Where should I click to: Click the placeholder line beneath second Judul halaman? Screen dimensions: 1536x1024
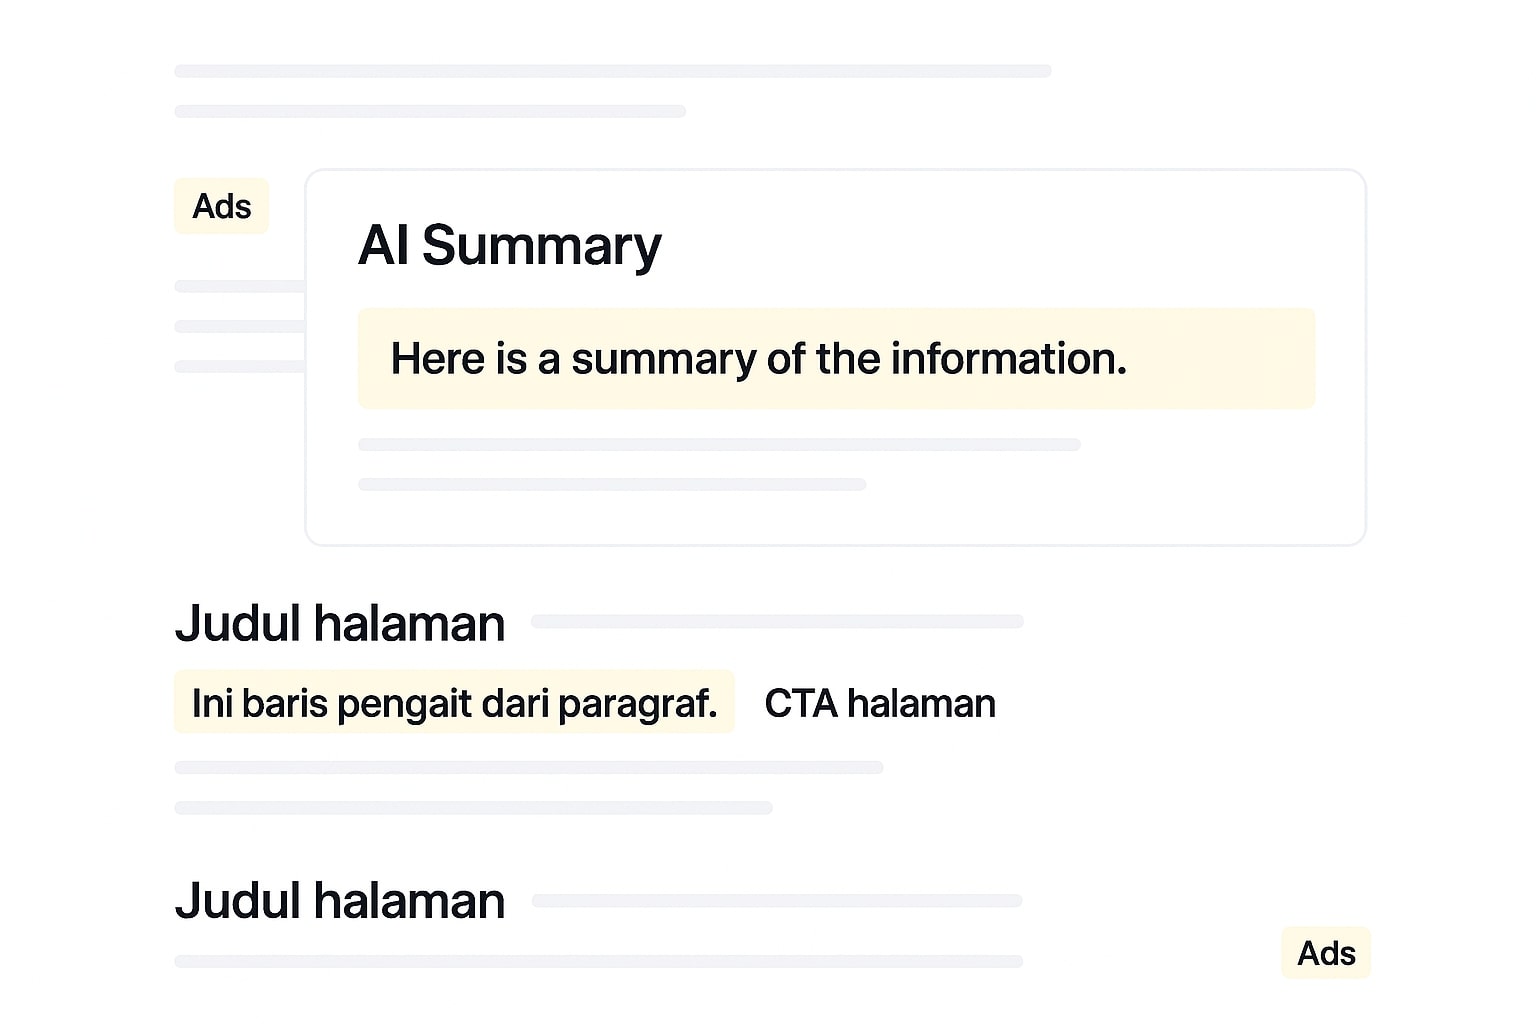click(598, 961)
